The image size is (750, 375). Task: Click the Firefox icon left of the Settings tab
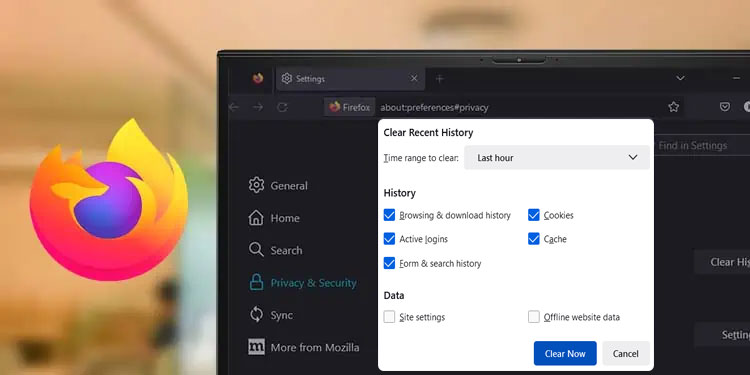coord(258,78)
